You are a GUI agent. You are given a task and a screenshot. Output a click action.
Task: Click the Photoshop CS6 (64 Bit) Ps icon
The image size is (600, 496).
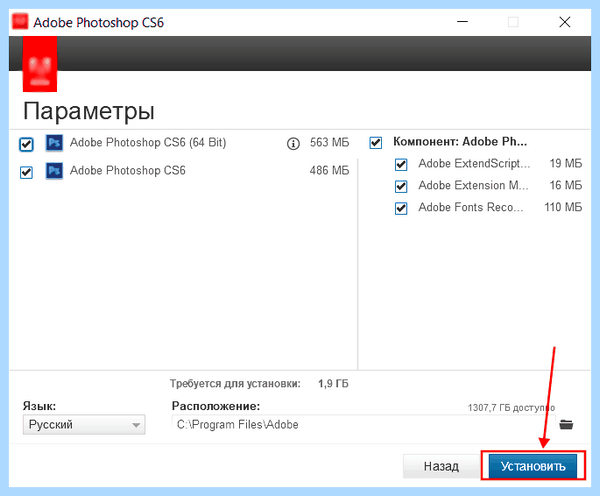coord(54,143)
